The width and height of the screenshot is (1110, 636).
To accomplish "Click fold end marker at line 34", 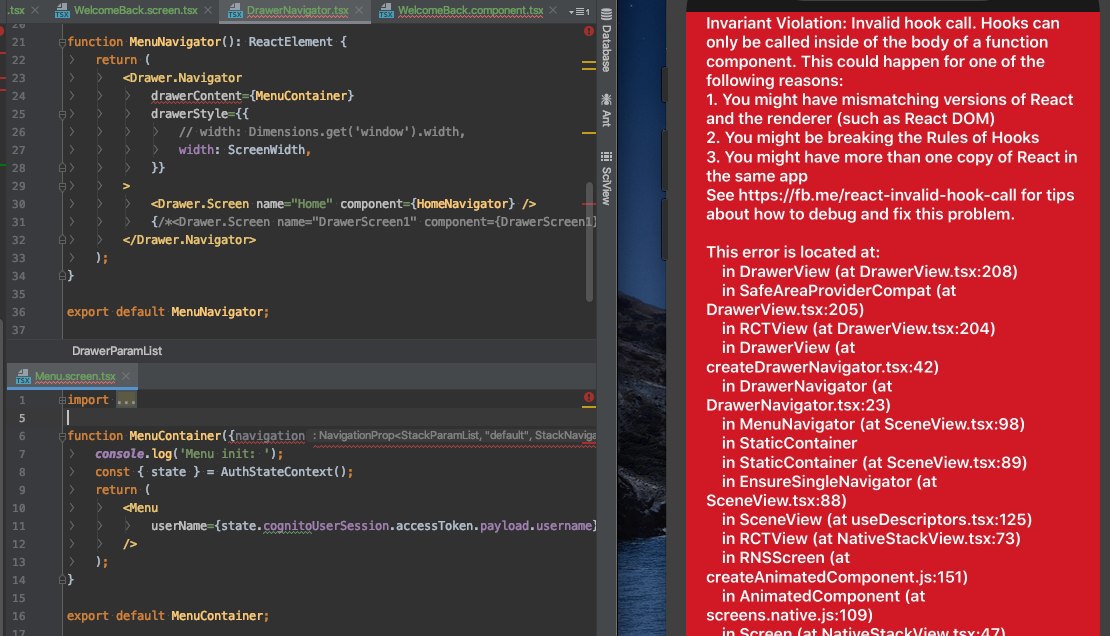I will click(62, 276).
